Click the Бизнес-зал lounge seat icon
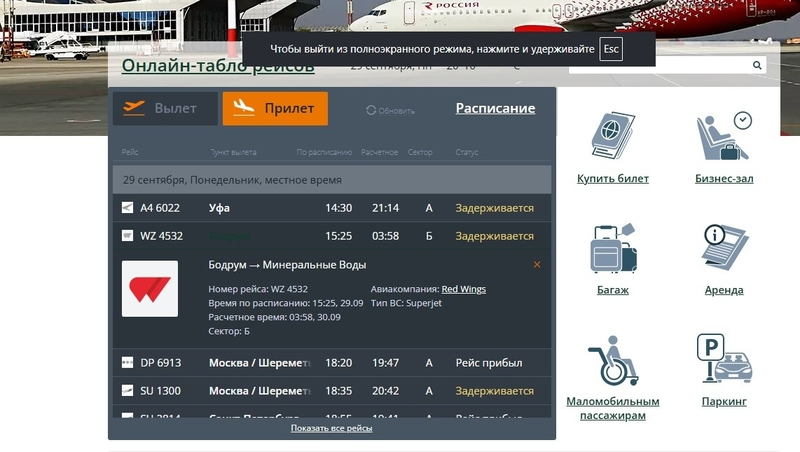 (723, 137)
